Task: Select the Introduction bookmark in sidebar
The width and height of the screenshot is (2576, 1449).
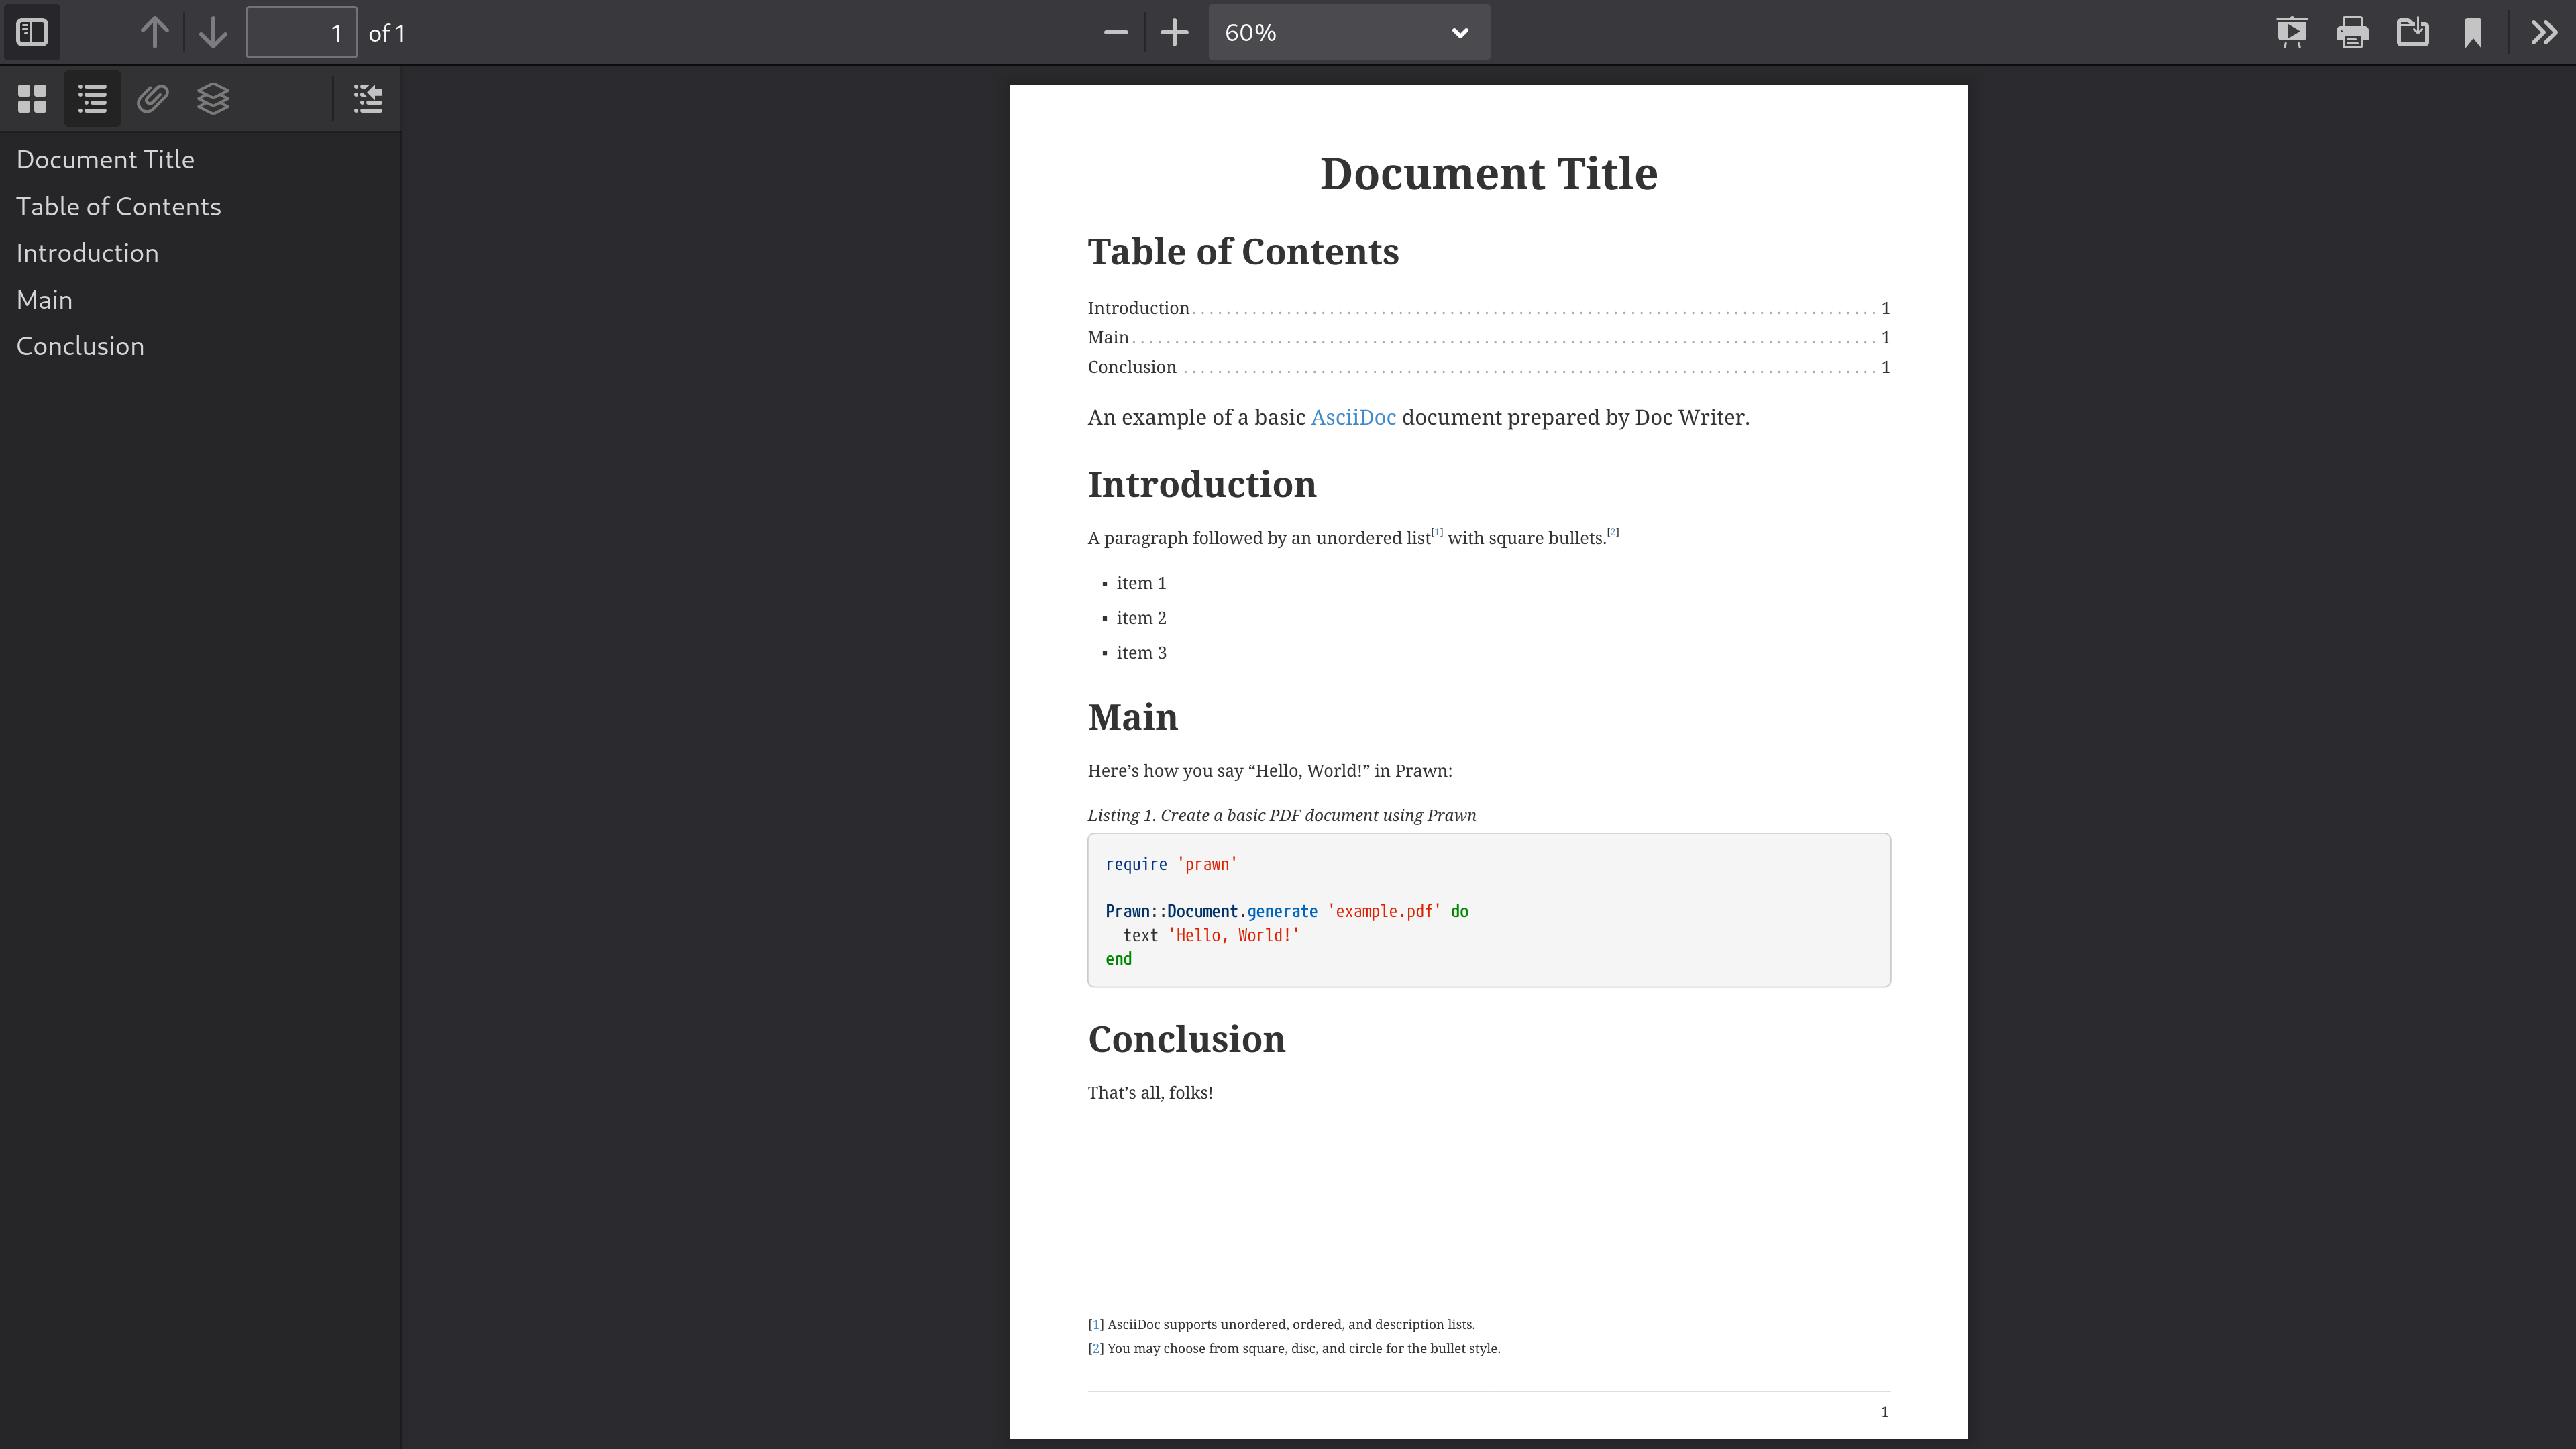Action: pyautogui.click(x=87, y=252)
